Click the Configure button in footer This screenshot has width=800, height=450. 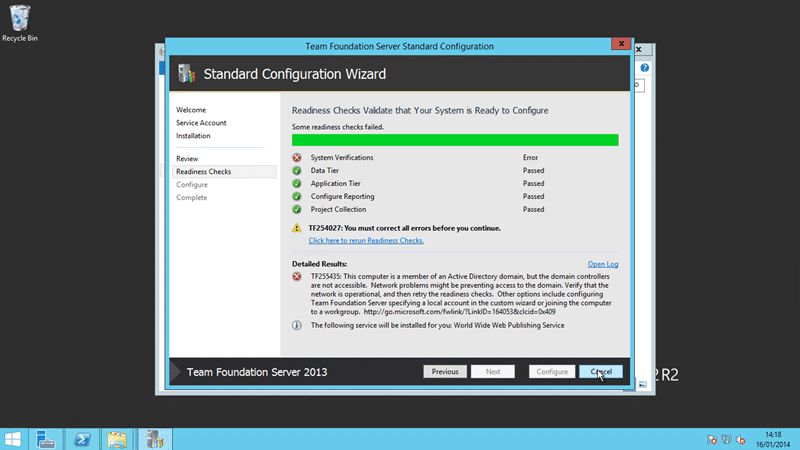(x=552, y=371)
